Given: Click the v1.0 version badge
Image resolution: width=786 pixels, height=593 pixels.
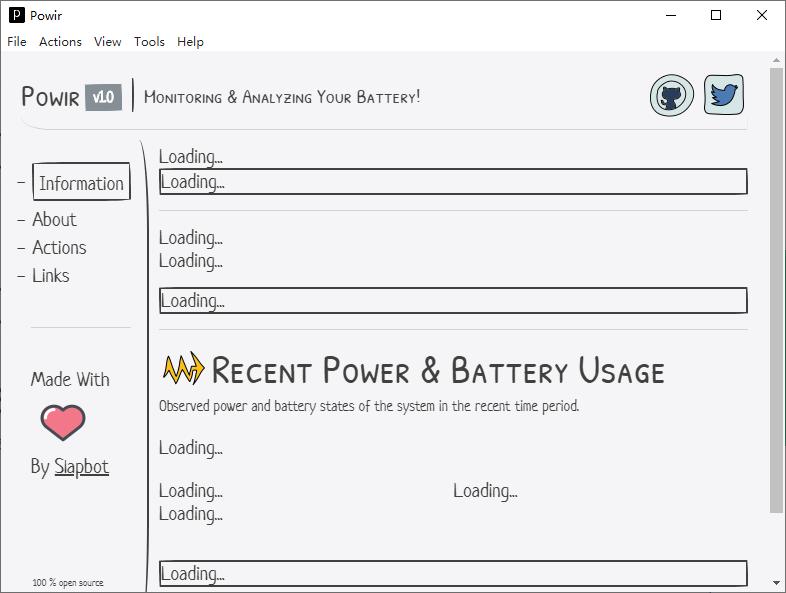Looking at the screenshot, I should [x=103, y=97].
